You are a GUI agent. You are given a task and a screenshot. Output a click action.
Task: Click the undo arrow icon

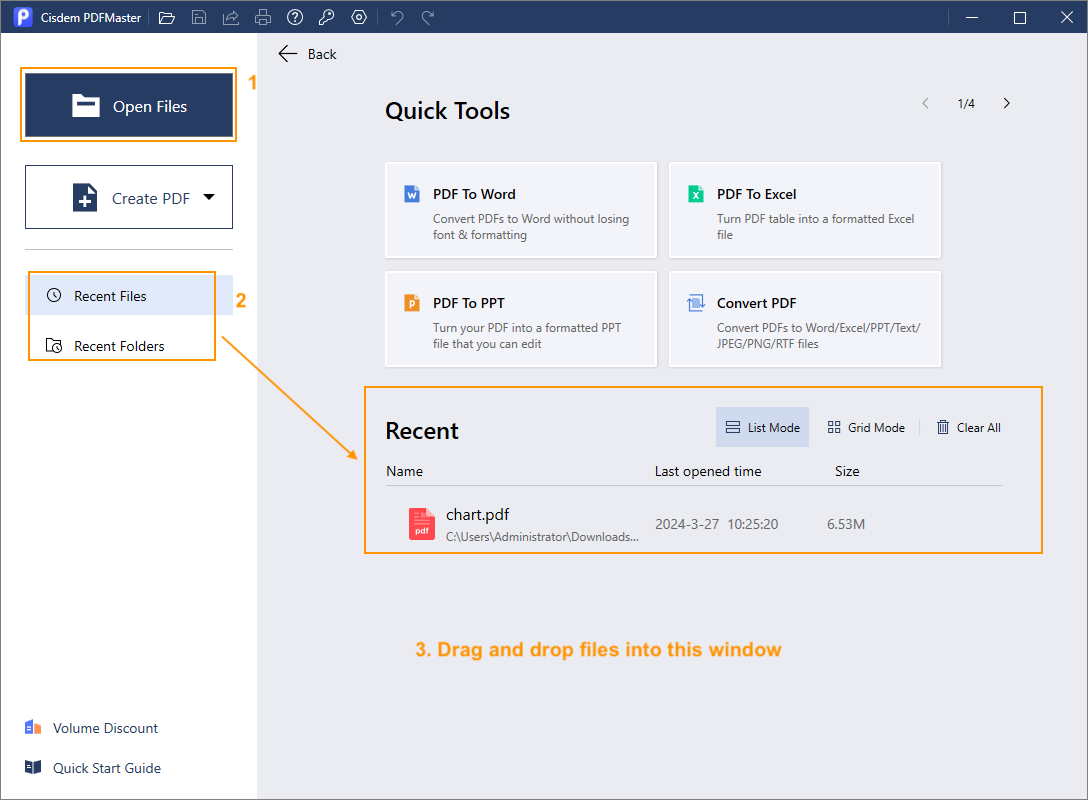pos(397,17)
